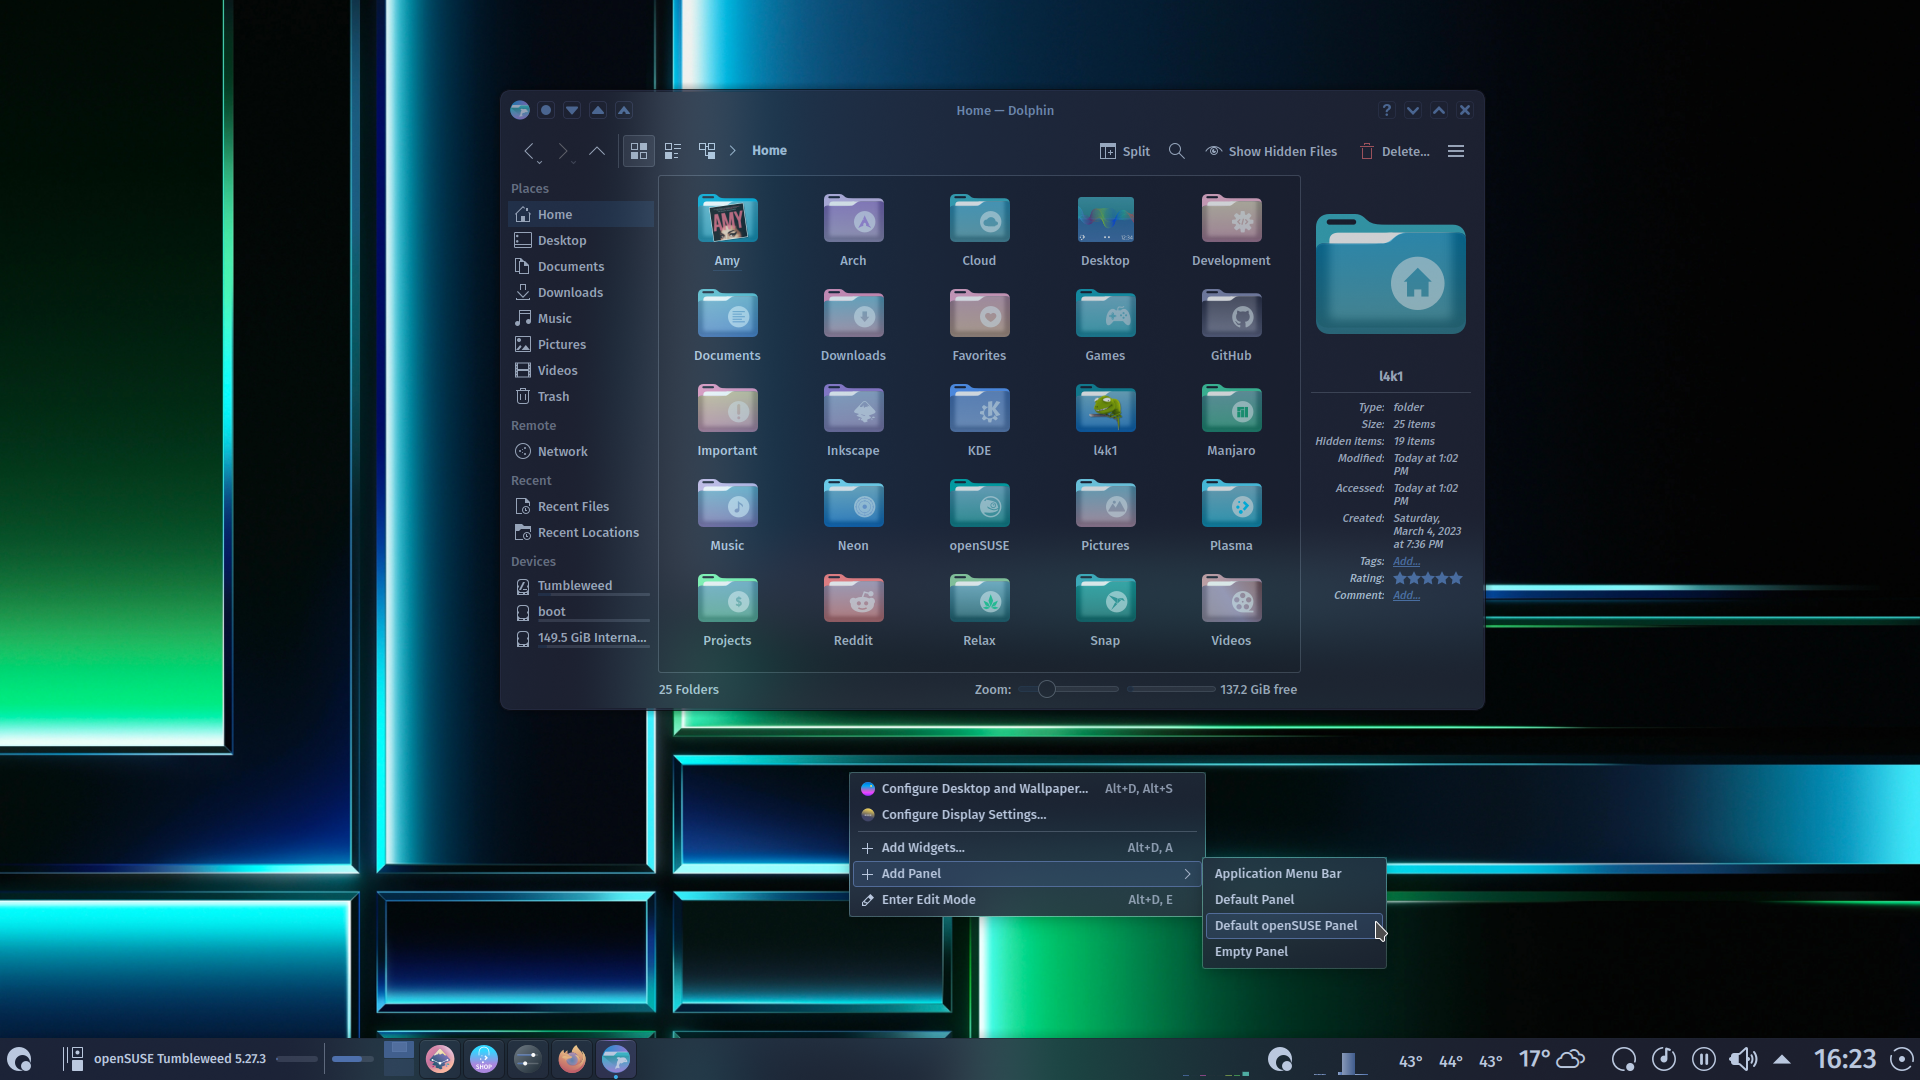Choose Add Widgets from the context menu
1920x1080 pixels.
923,847
